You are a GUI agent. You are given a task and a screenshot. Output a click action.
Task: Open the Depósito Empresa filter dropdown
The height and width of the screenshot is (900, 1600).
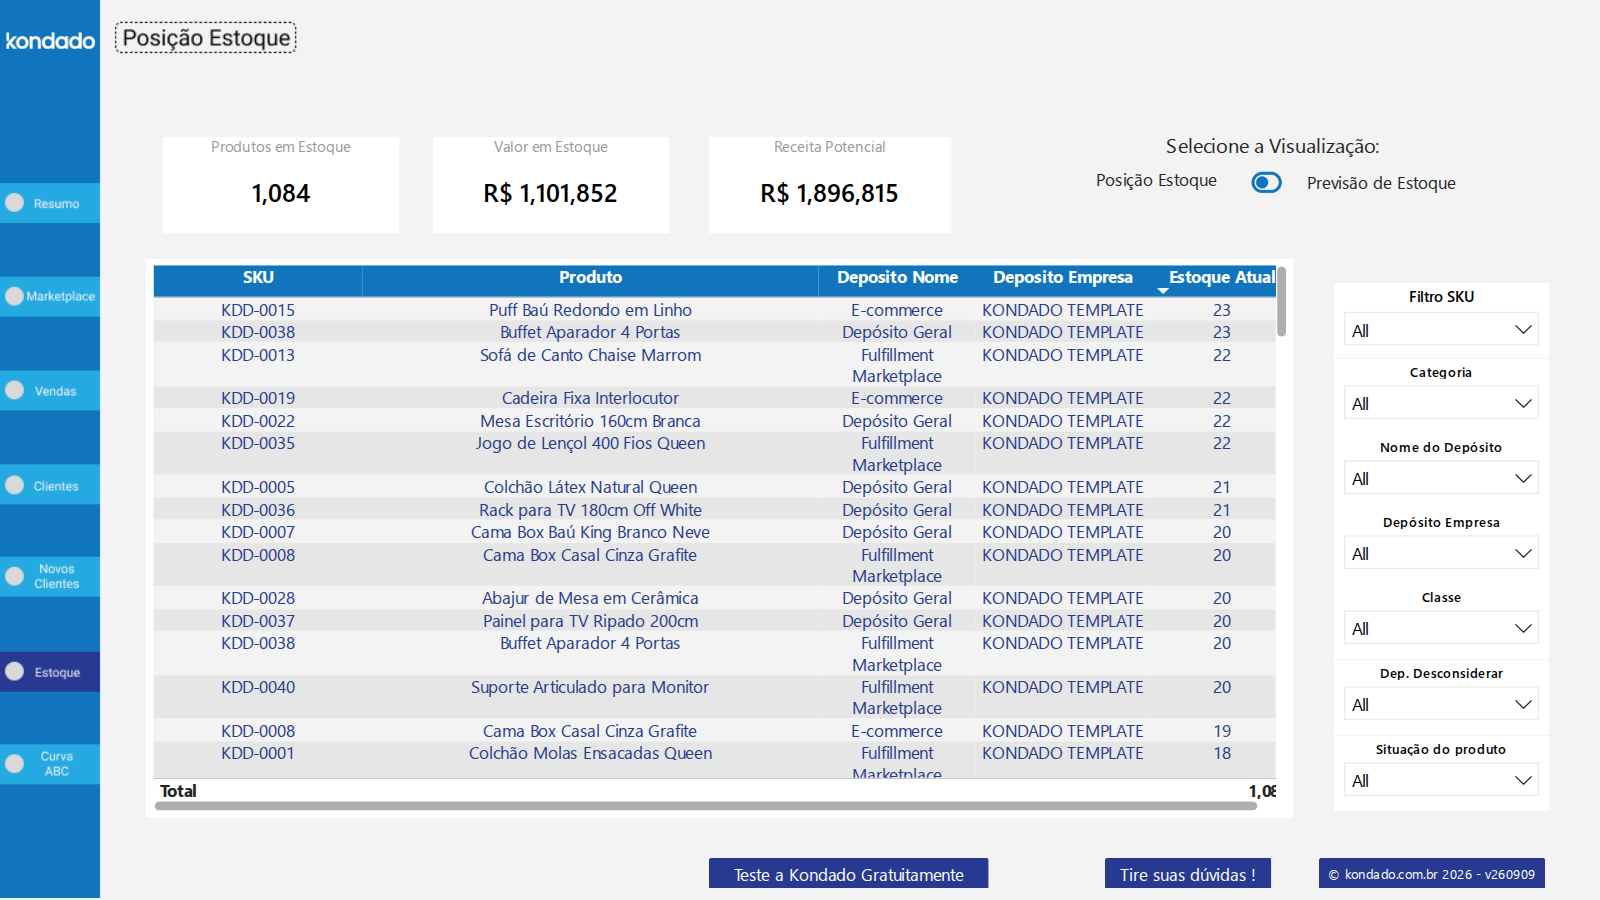point(1441,553)
